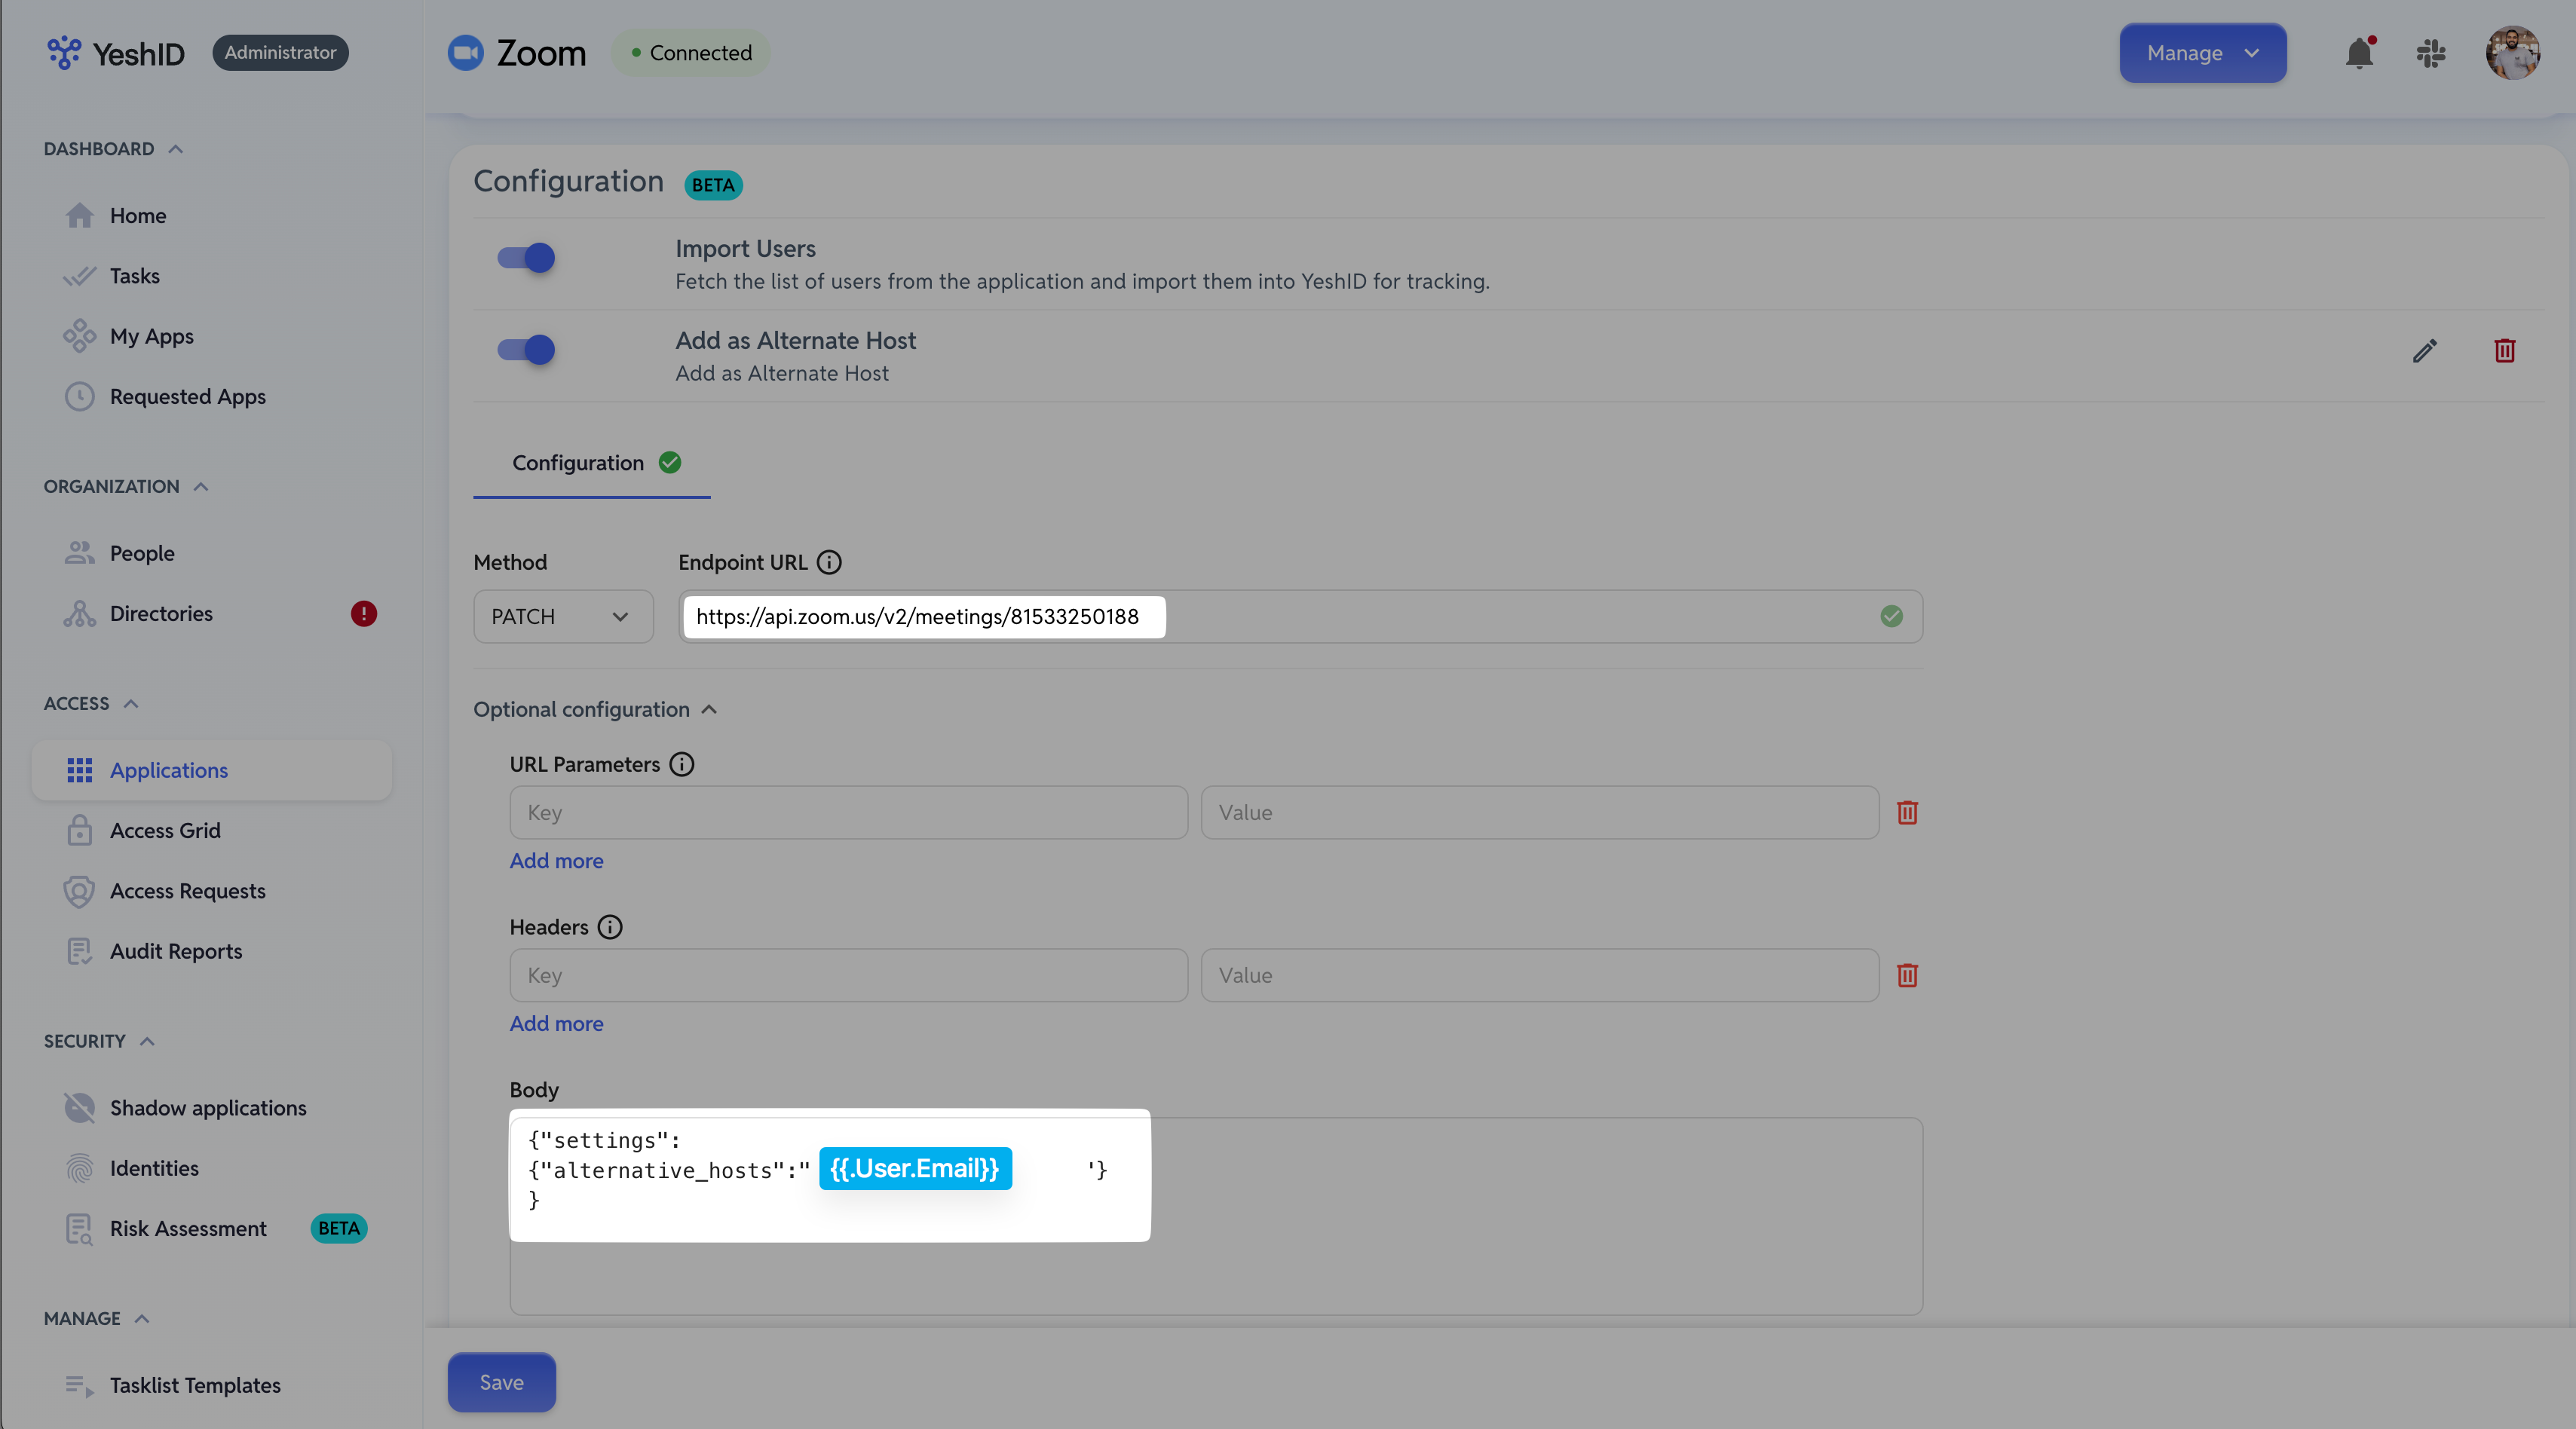Collapse the DASHBOARD sidebar section
The height and width of the screenshot is (1429, 2576).
pyautogui.click(x=113, y=149)
